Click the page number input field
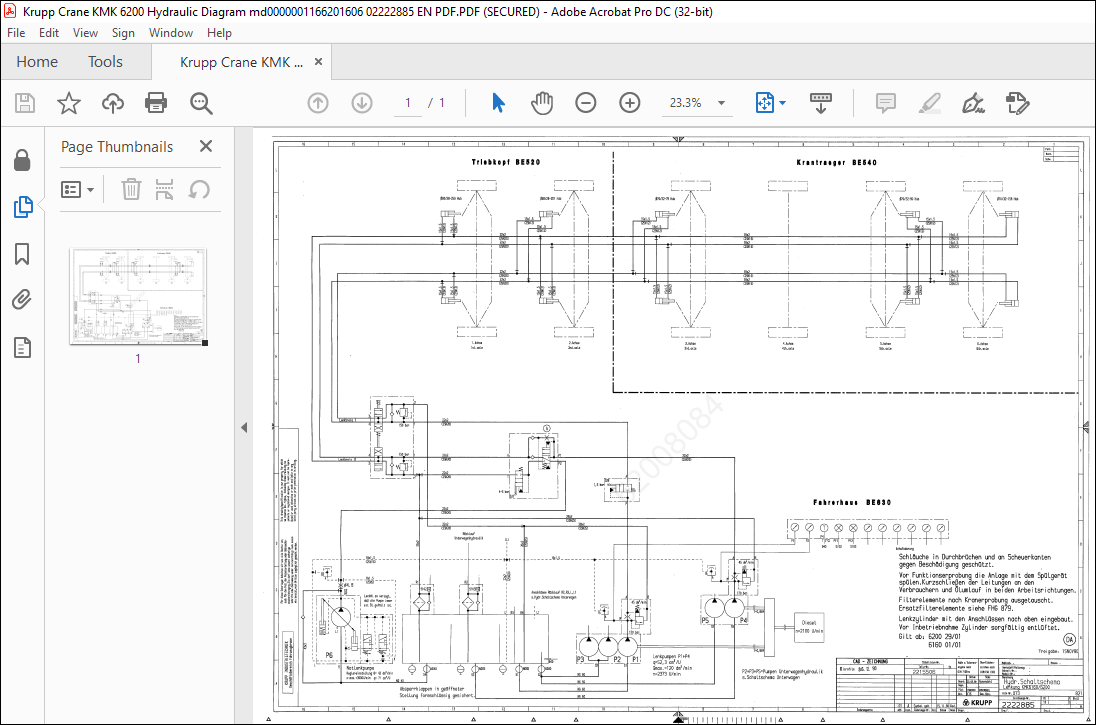This screenshot has width=1096, height=725. [x=408, y=103]
